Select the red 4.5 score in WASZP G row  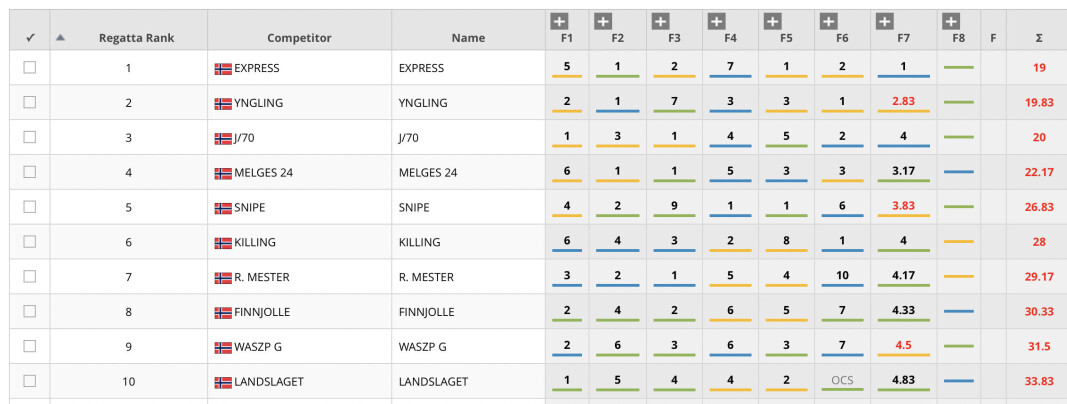click(x=903, y=344)
